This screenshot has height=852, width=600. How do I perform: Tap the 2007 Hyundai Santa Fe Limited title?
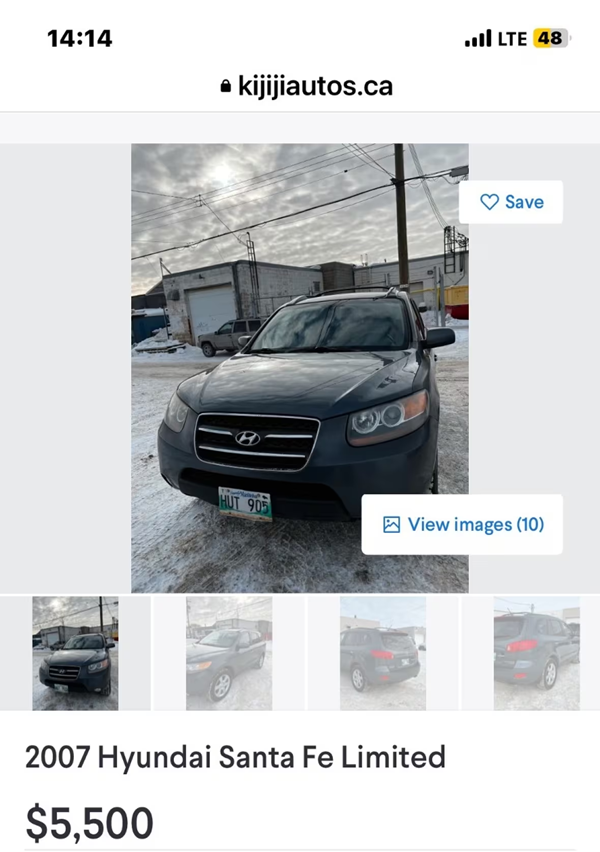[235, 757]
